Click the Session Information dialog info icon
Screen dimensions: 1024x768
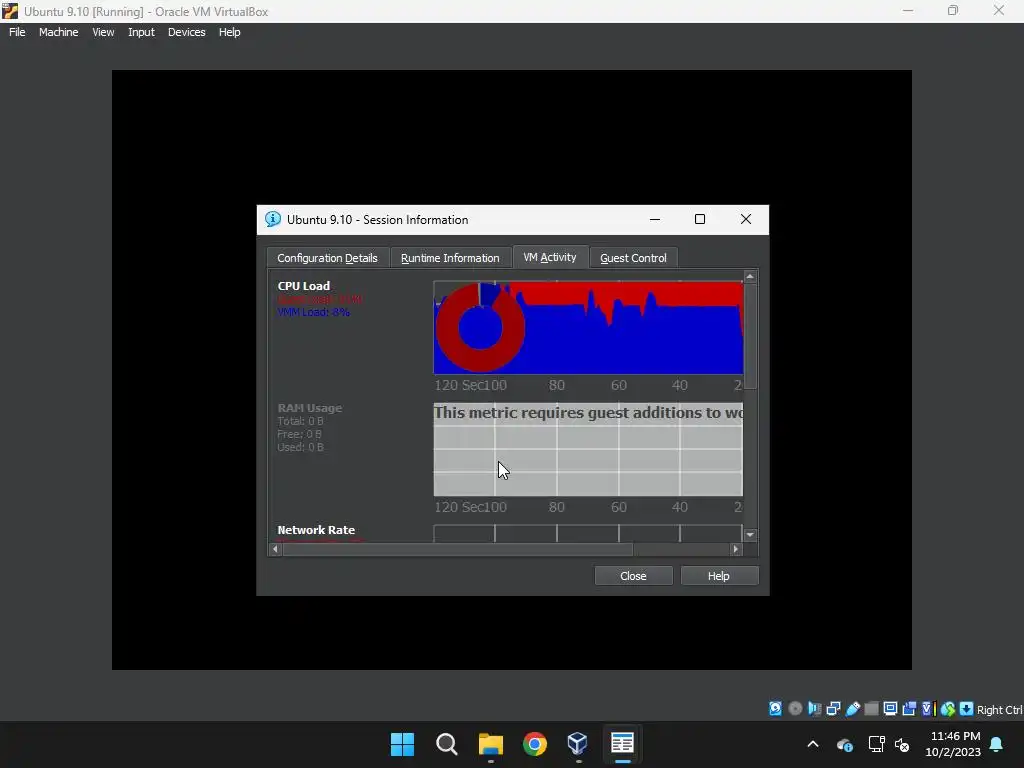pos(272,219)
